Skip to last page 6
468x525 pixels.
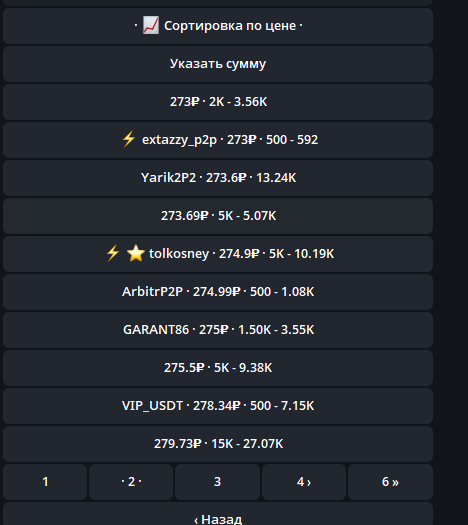point(390,482)
